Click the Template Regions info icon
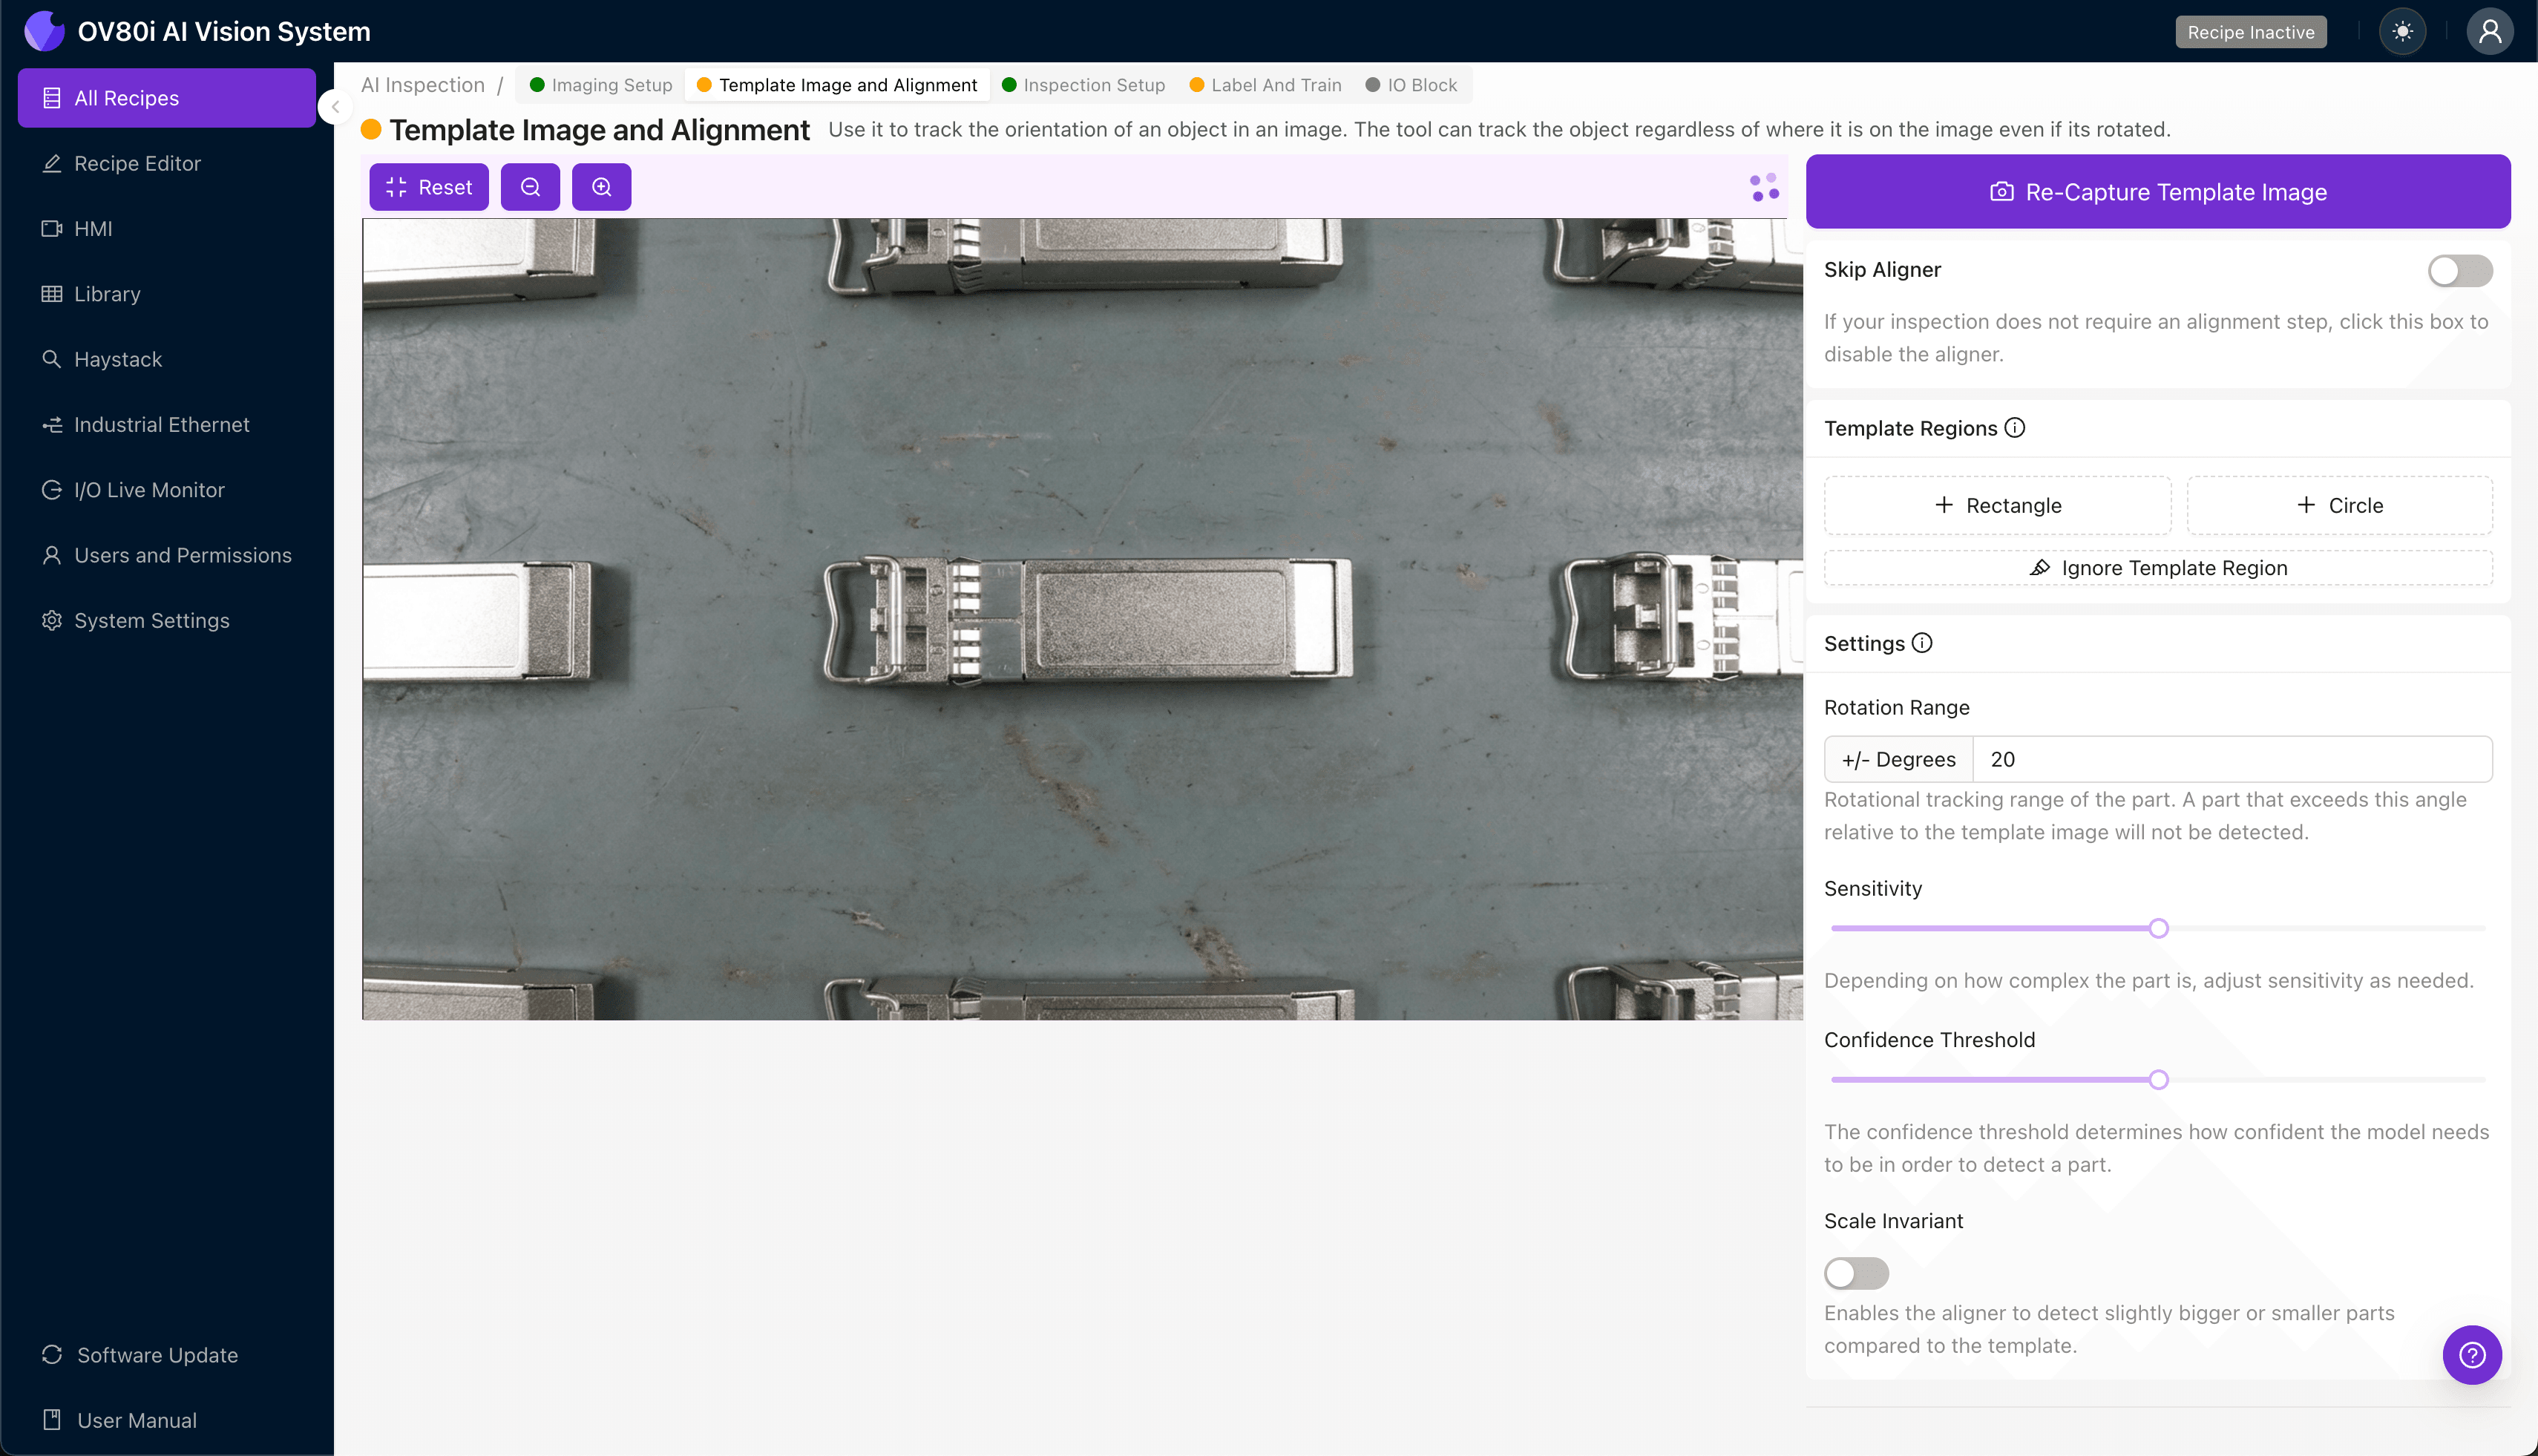The height and width of the screenshot is (1456, 2538). click(2015, 428)
